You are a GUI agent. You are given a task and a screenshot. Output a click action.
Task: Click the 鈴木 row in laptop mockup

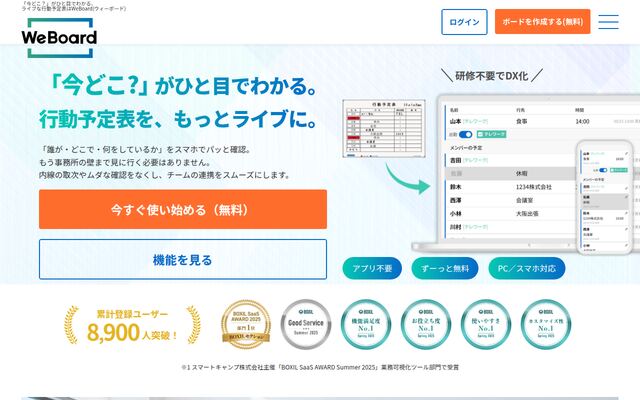click(x=510, y=187)
